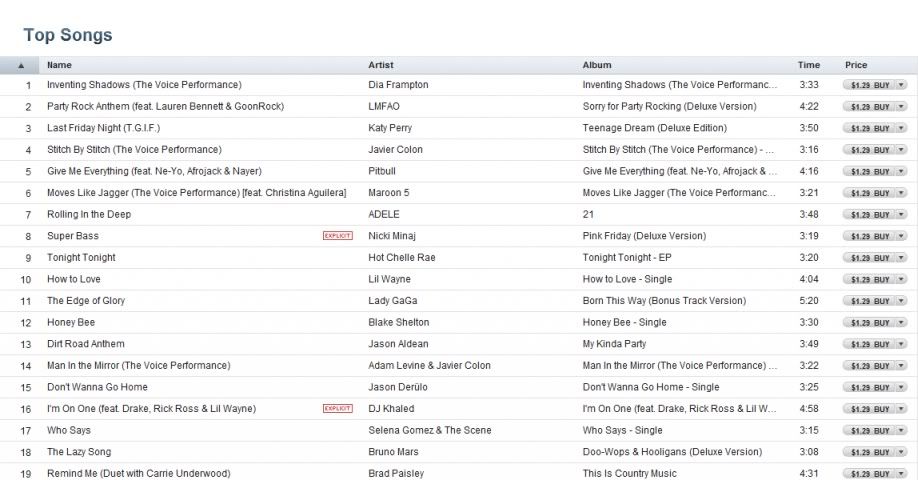Open buy options arrow for Tonight Tonight
Viewport: 918px width, 480px height.
pyautogui.click(x=902, y=258)
